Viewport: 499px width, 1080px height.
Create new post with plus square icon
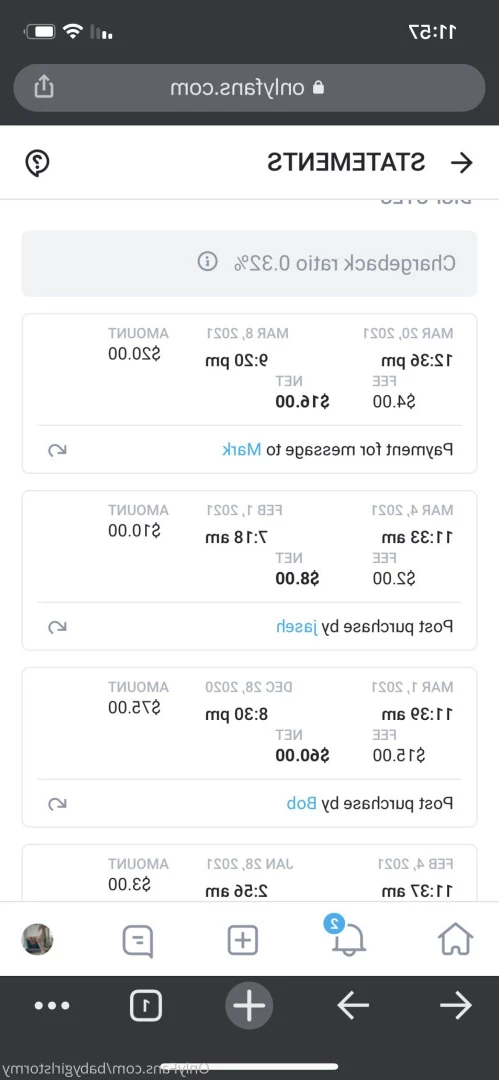pos(243,940)
